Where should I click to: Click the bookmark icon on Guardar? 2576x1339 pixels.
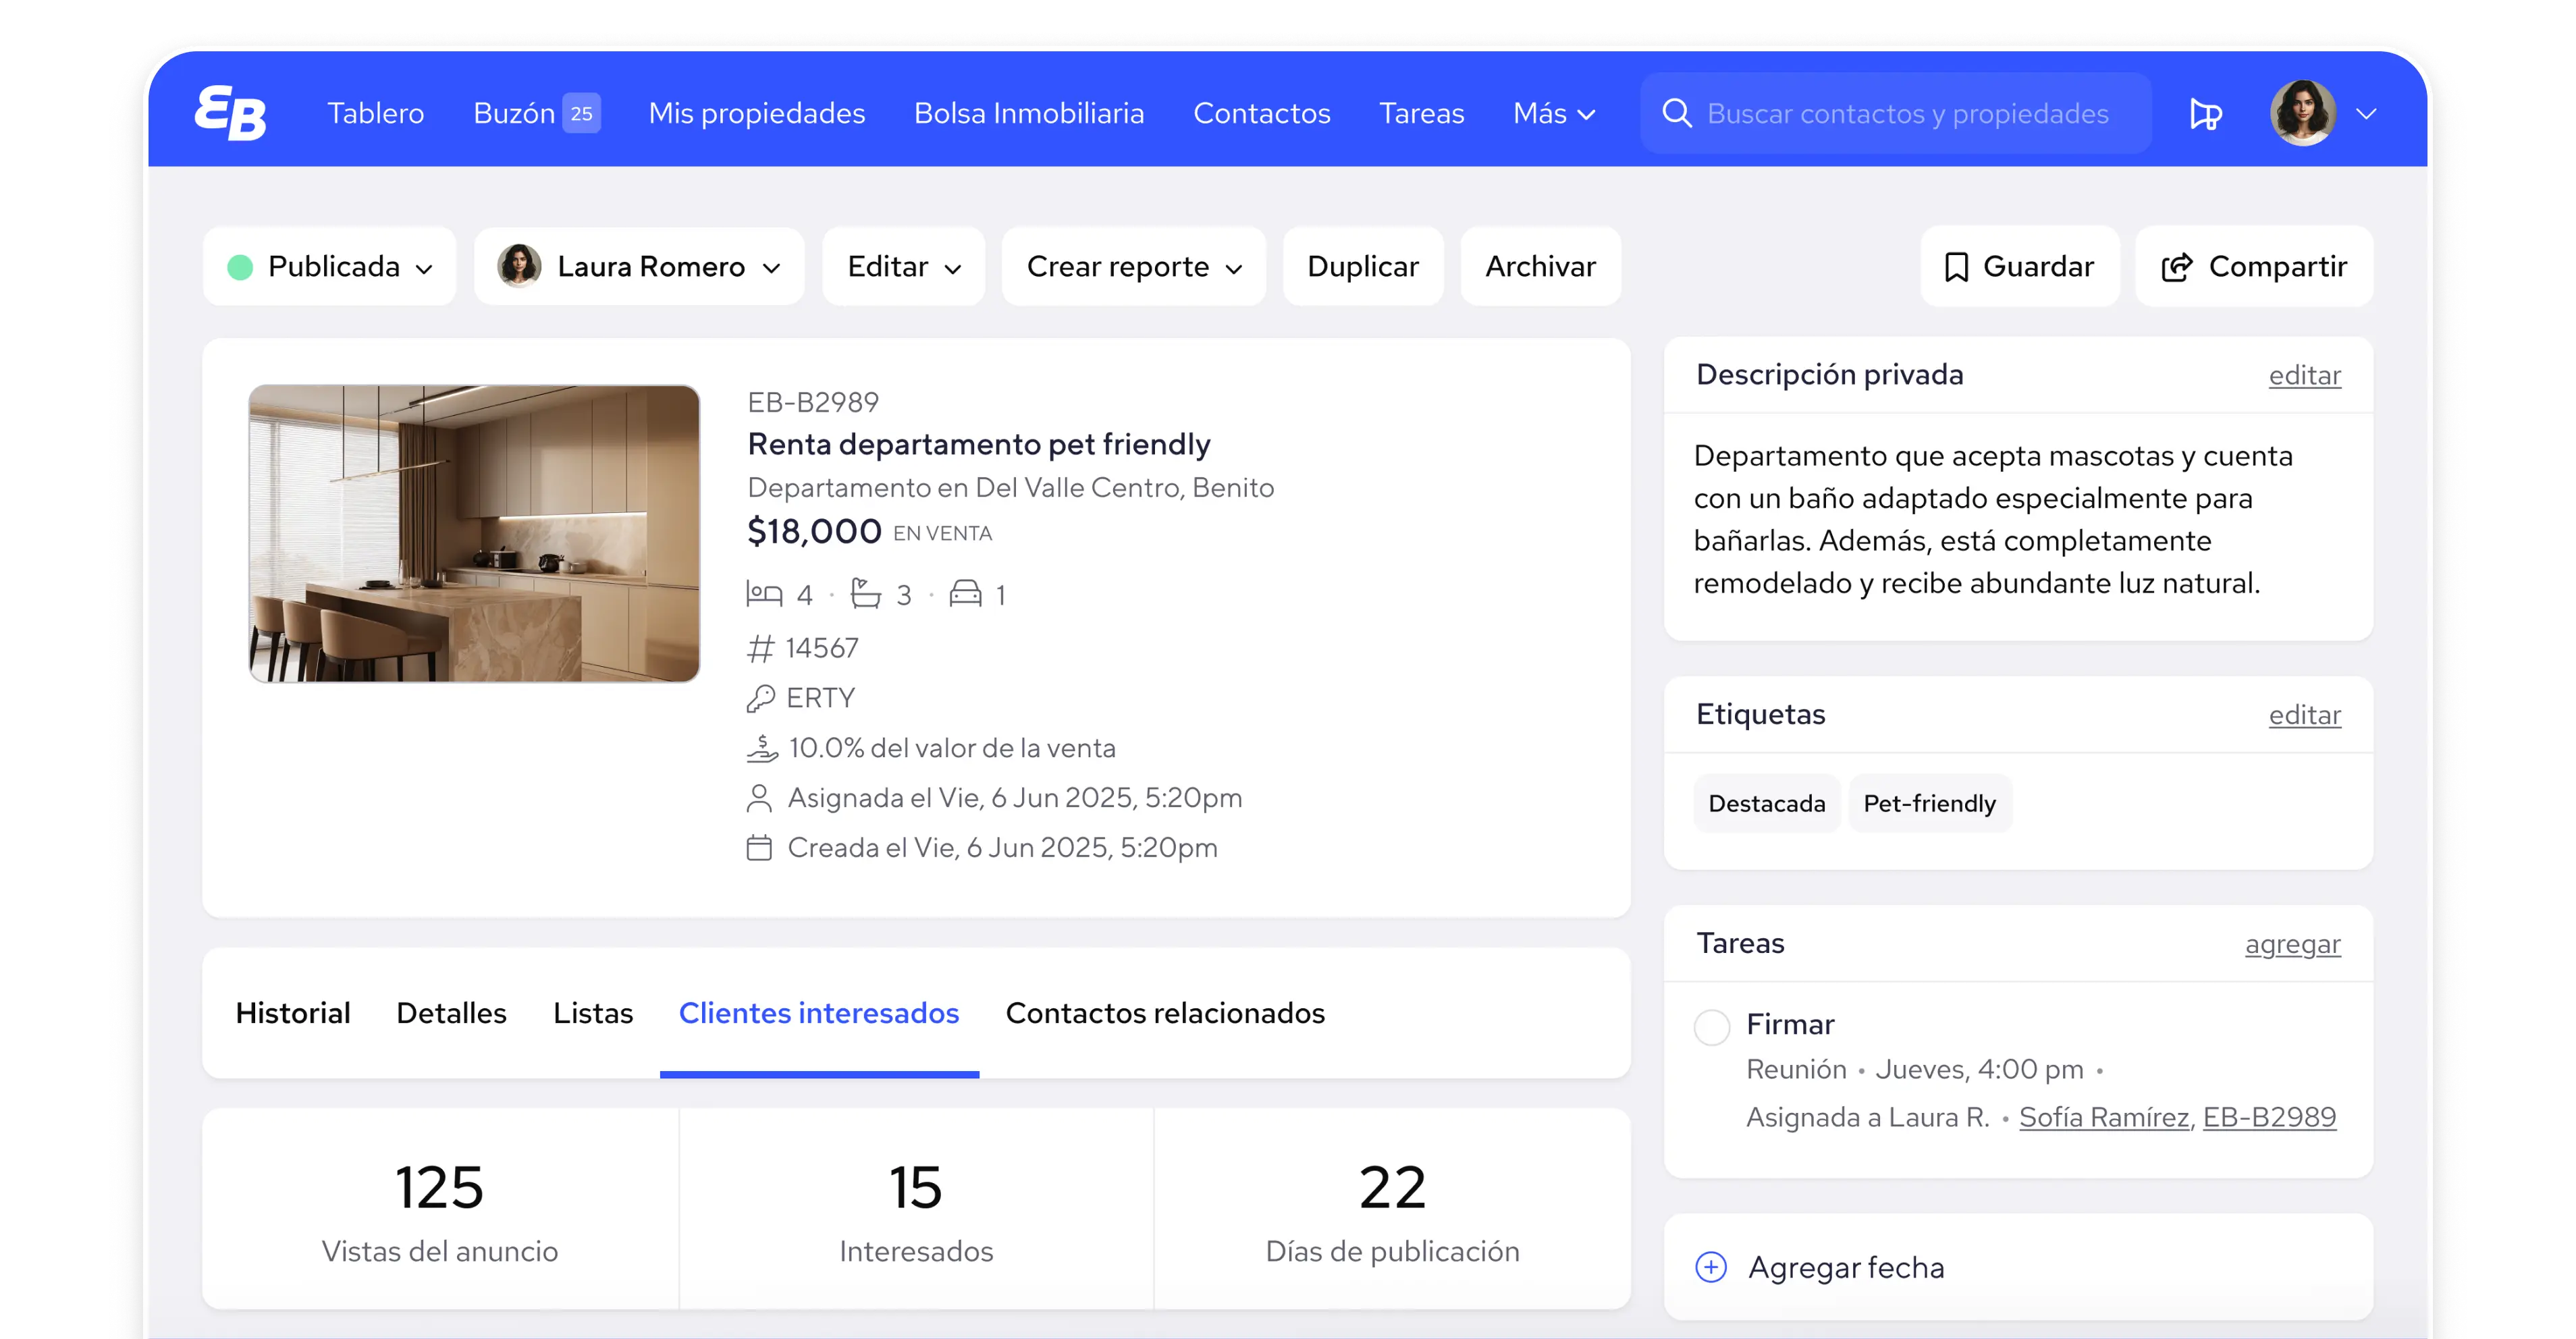1957,266
